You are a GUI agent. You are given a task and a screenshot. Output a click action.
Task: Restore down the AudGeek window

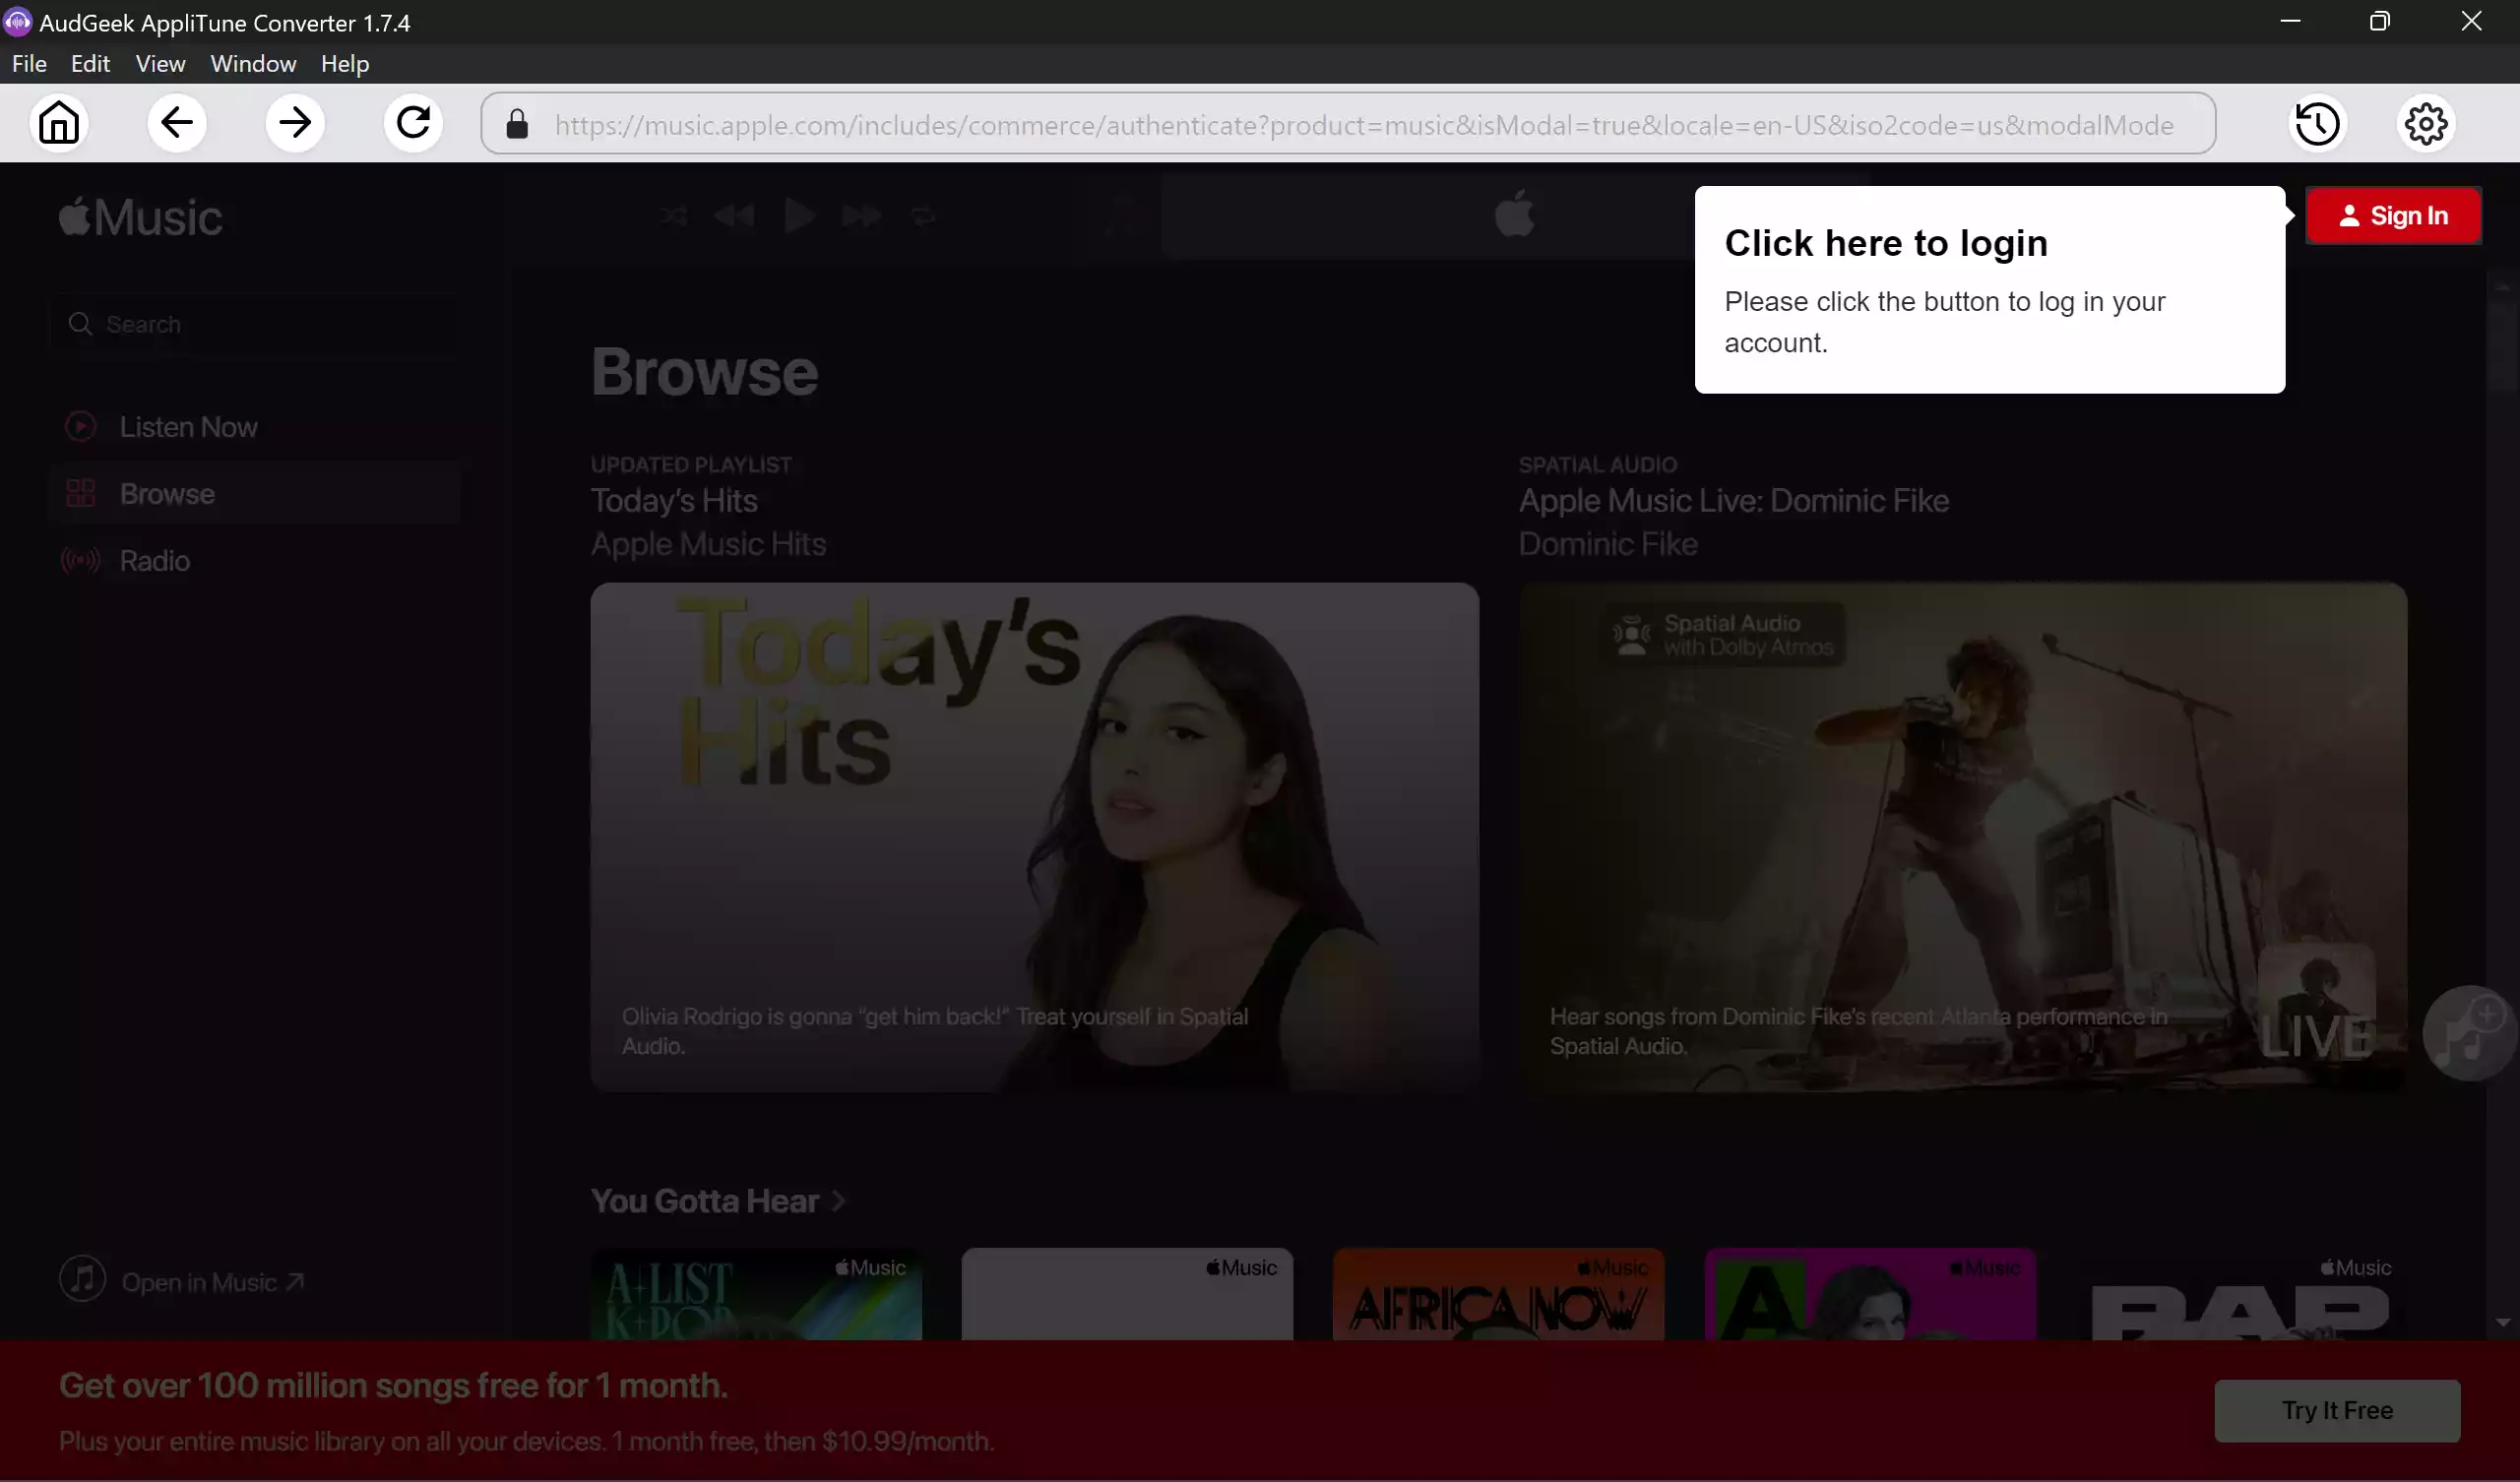tap(2380, 21)
